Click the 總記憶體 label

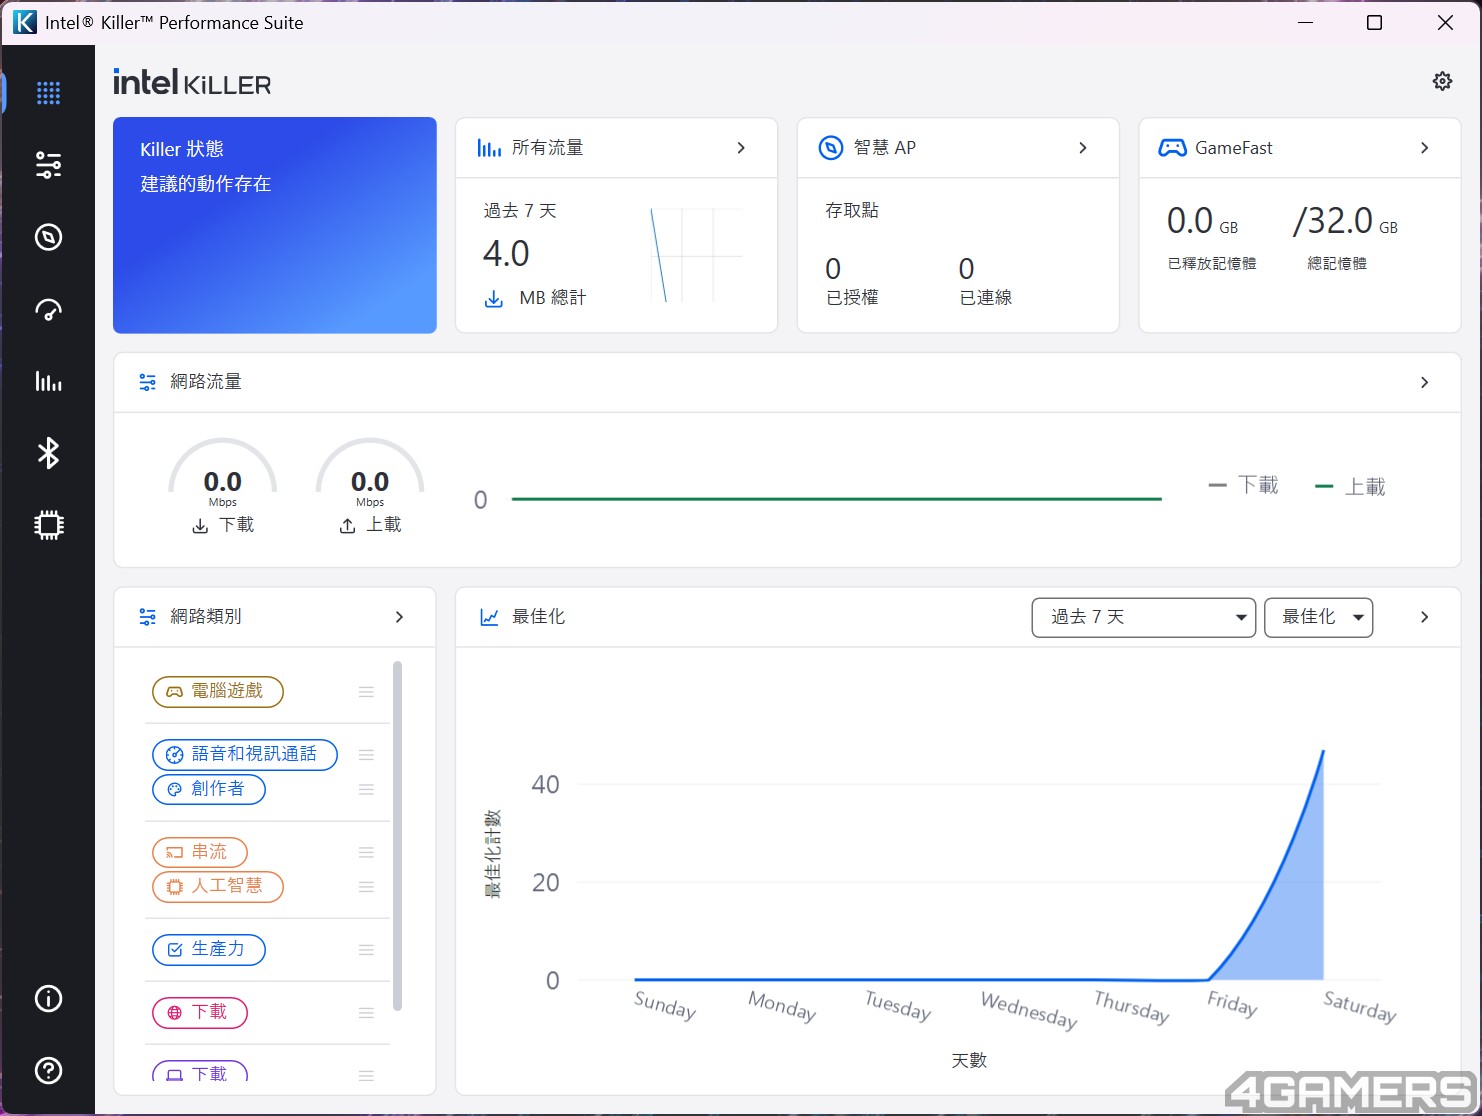coord(1337,264)
